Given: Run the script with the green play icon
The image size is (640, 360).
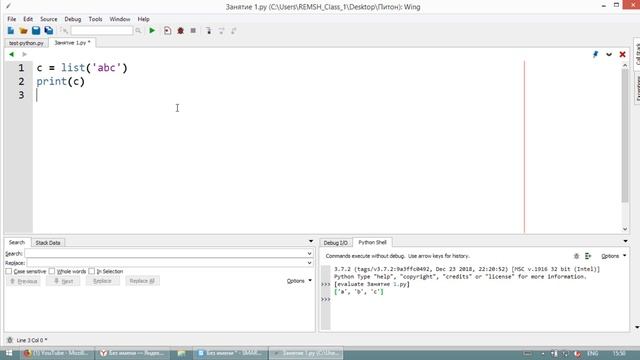Looking at the screenshot, I should [152, 31].
